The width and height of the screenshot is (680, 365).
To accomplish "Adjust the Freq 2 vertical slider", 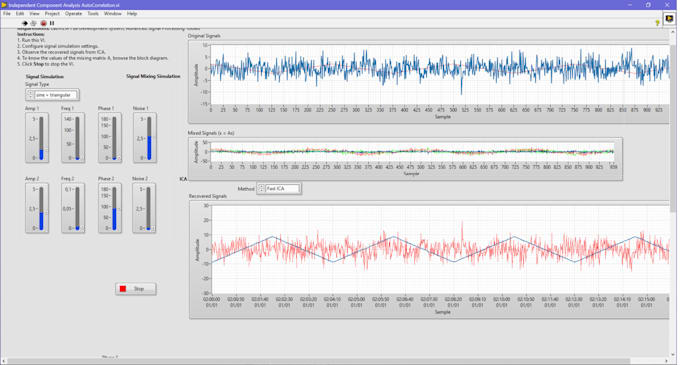I will coord(78,209).
